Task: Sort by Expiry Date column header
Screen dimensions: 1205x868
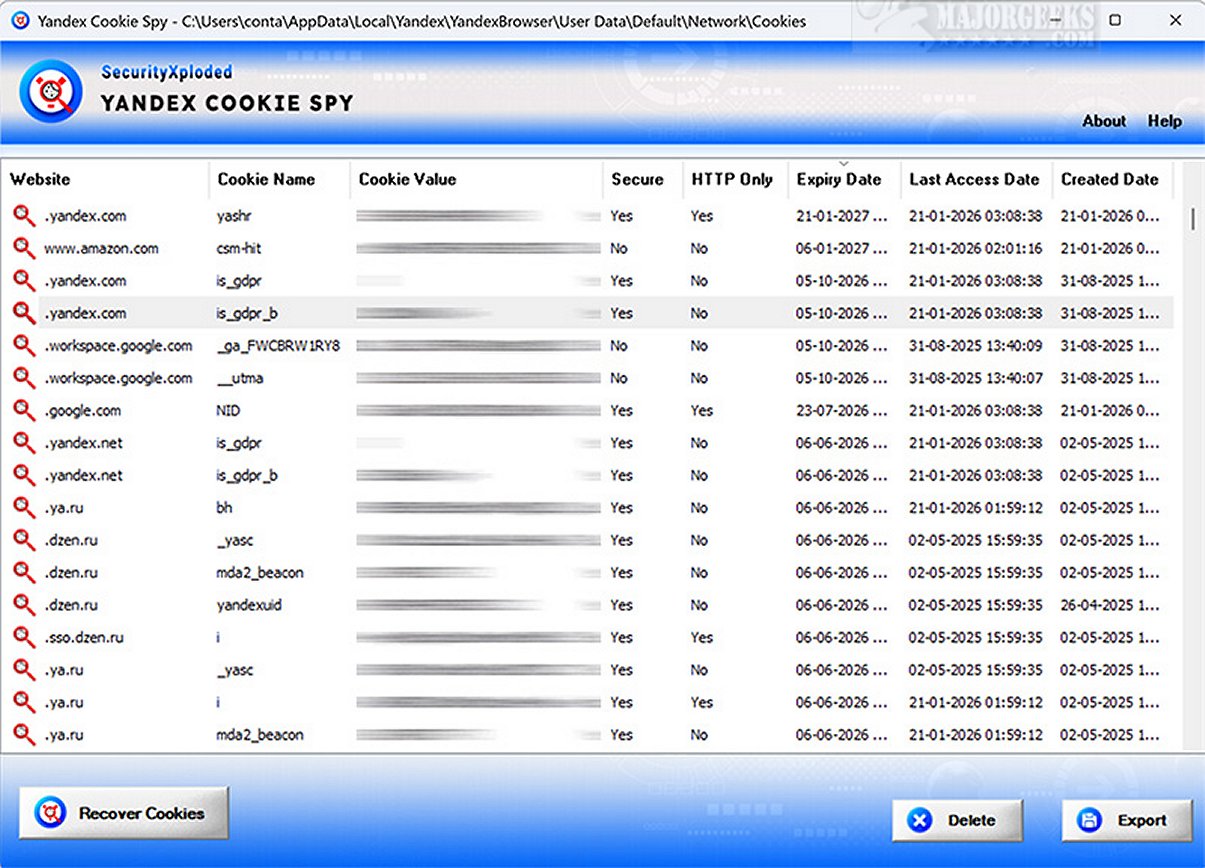Action: coord(838,180)
